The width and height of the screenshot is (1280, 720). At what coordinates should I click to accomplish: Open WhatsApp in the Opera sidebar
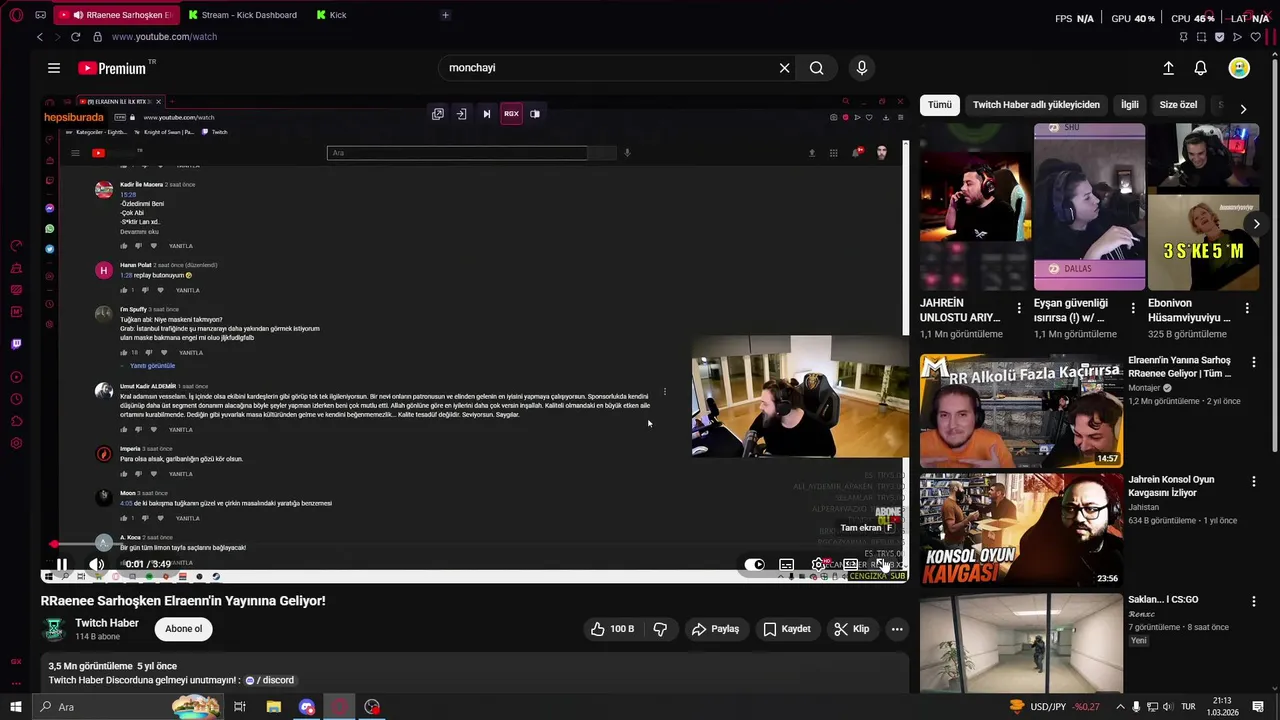tap(50, 229)
